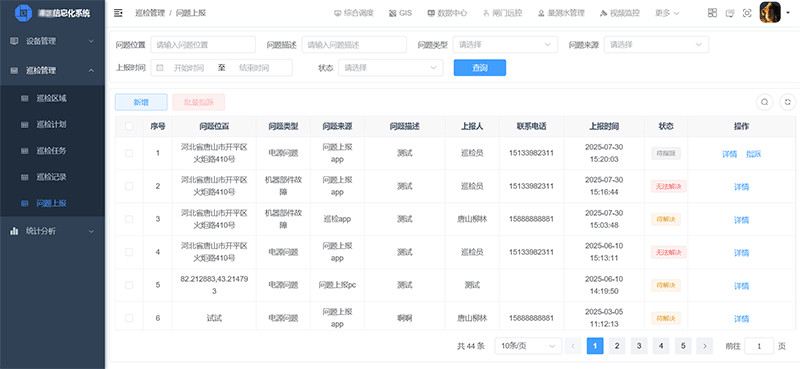800x369 pixels.
Task: Check the checkbox for row 5
Action: pyautogui.click(x=129, y=285)
